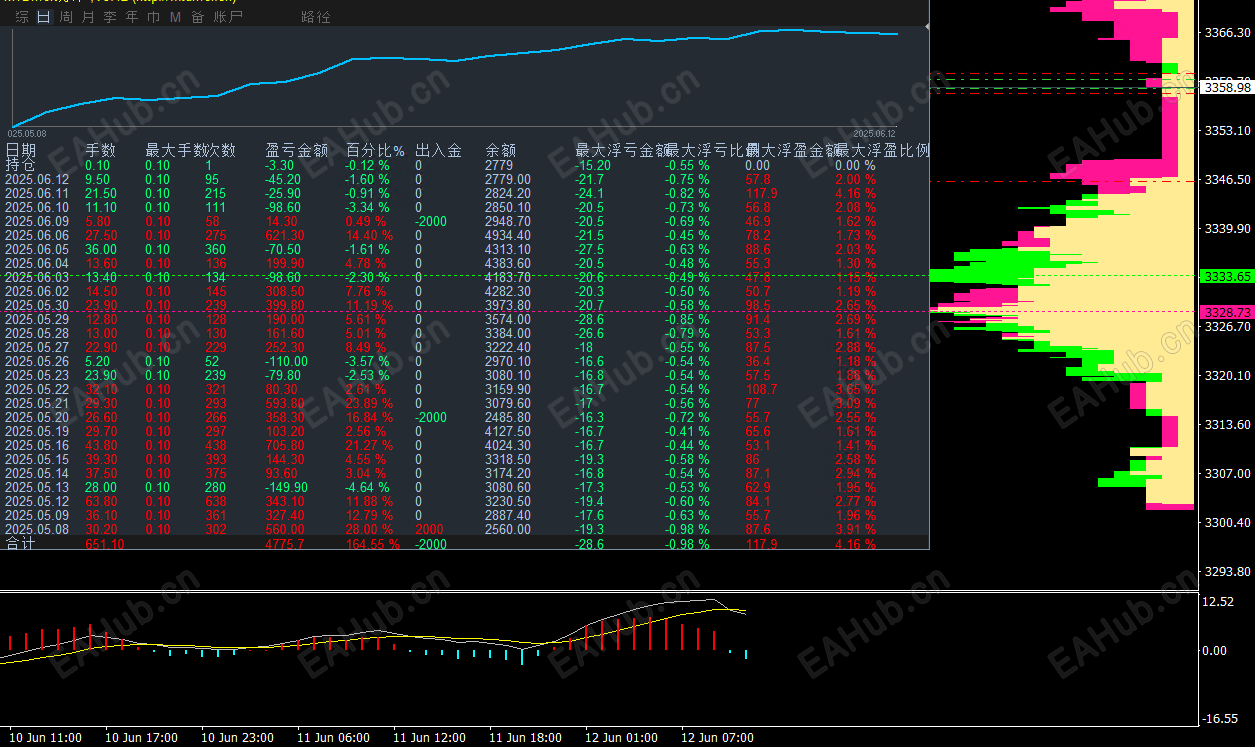Click the M tab
Screen dimensions: 1255x747
click(x=175, y=17)
